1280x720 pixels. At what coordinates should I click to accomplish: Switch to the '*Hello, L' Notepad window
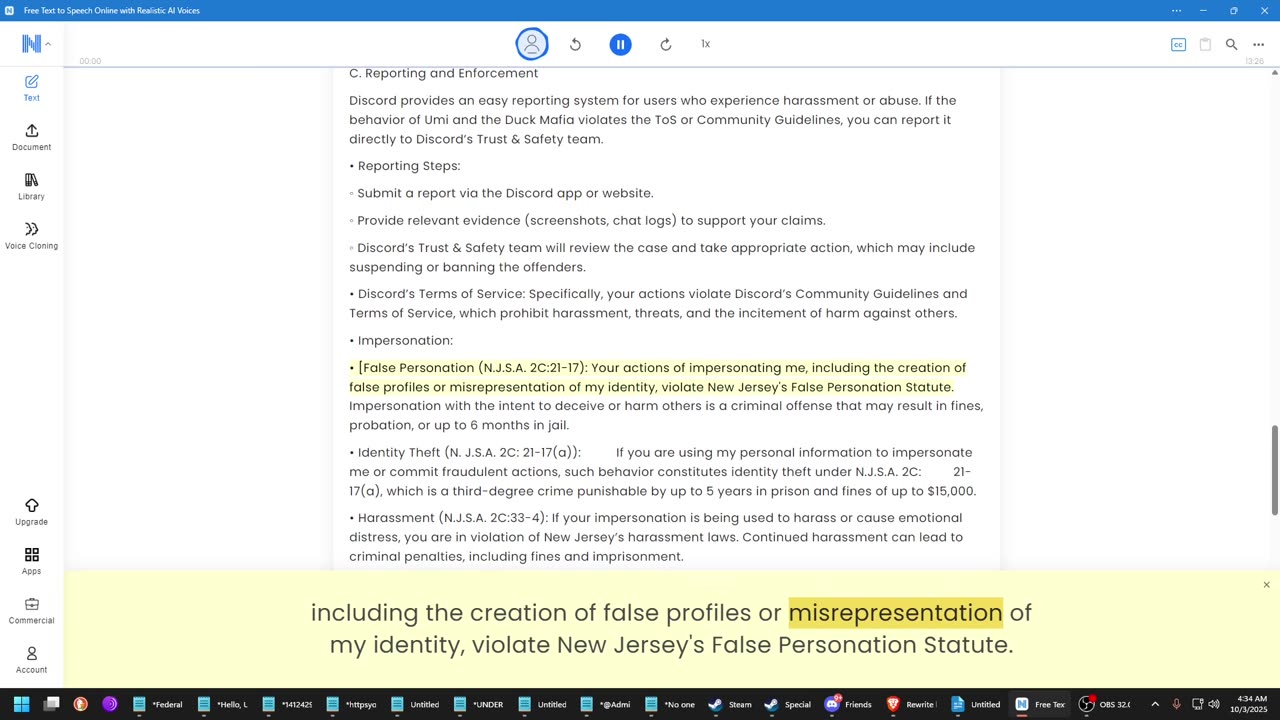tap(222, 704)
